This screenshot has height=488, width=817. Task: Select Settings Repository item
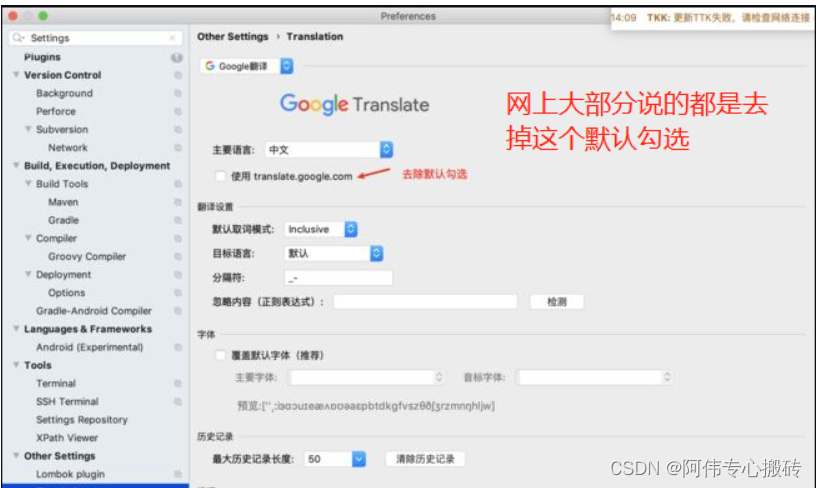point(82,420)
